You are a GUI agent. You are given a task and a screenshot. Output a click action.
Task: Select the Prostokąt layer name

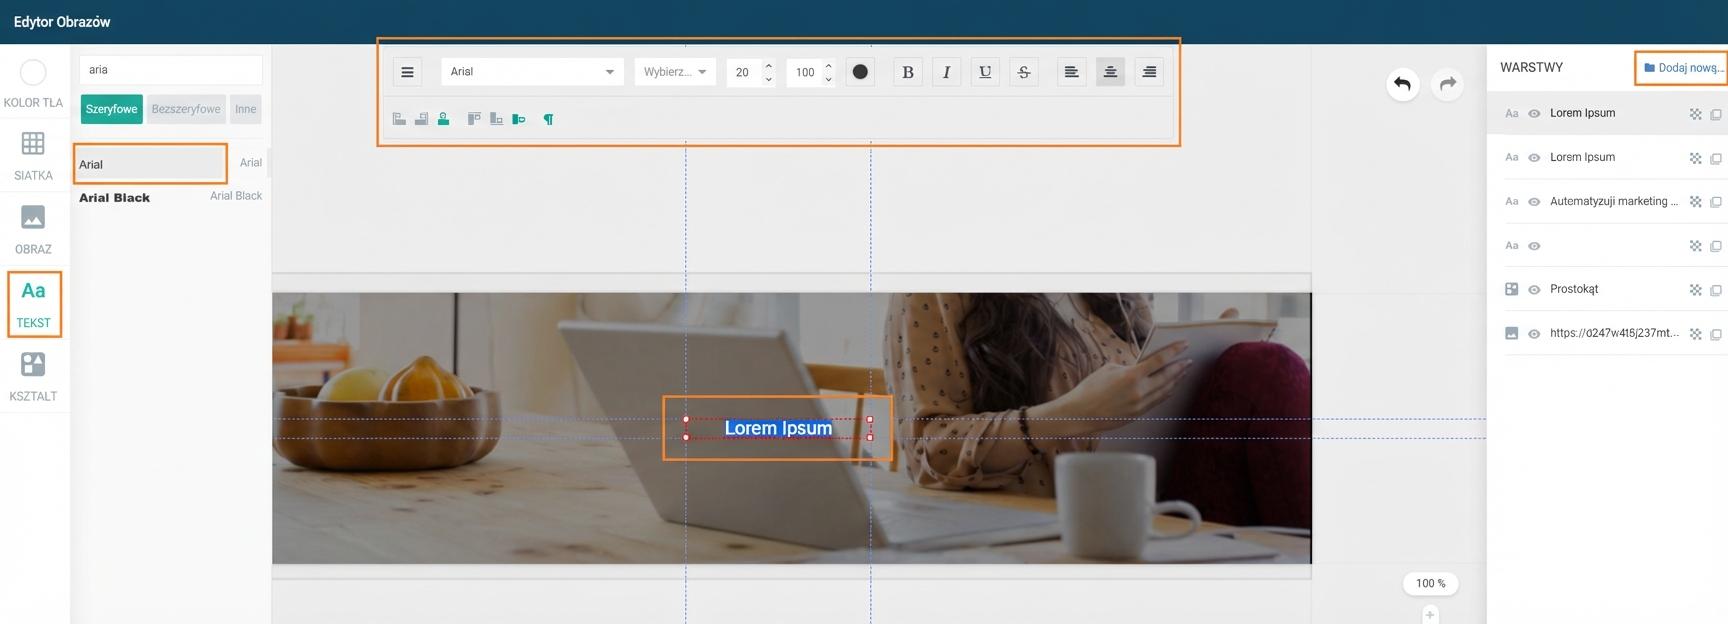pos(1574,289)
